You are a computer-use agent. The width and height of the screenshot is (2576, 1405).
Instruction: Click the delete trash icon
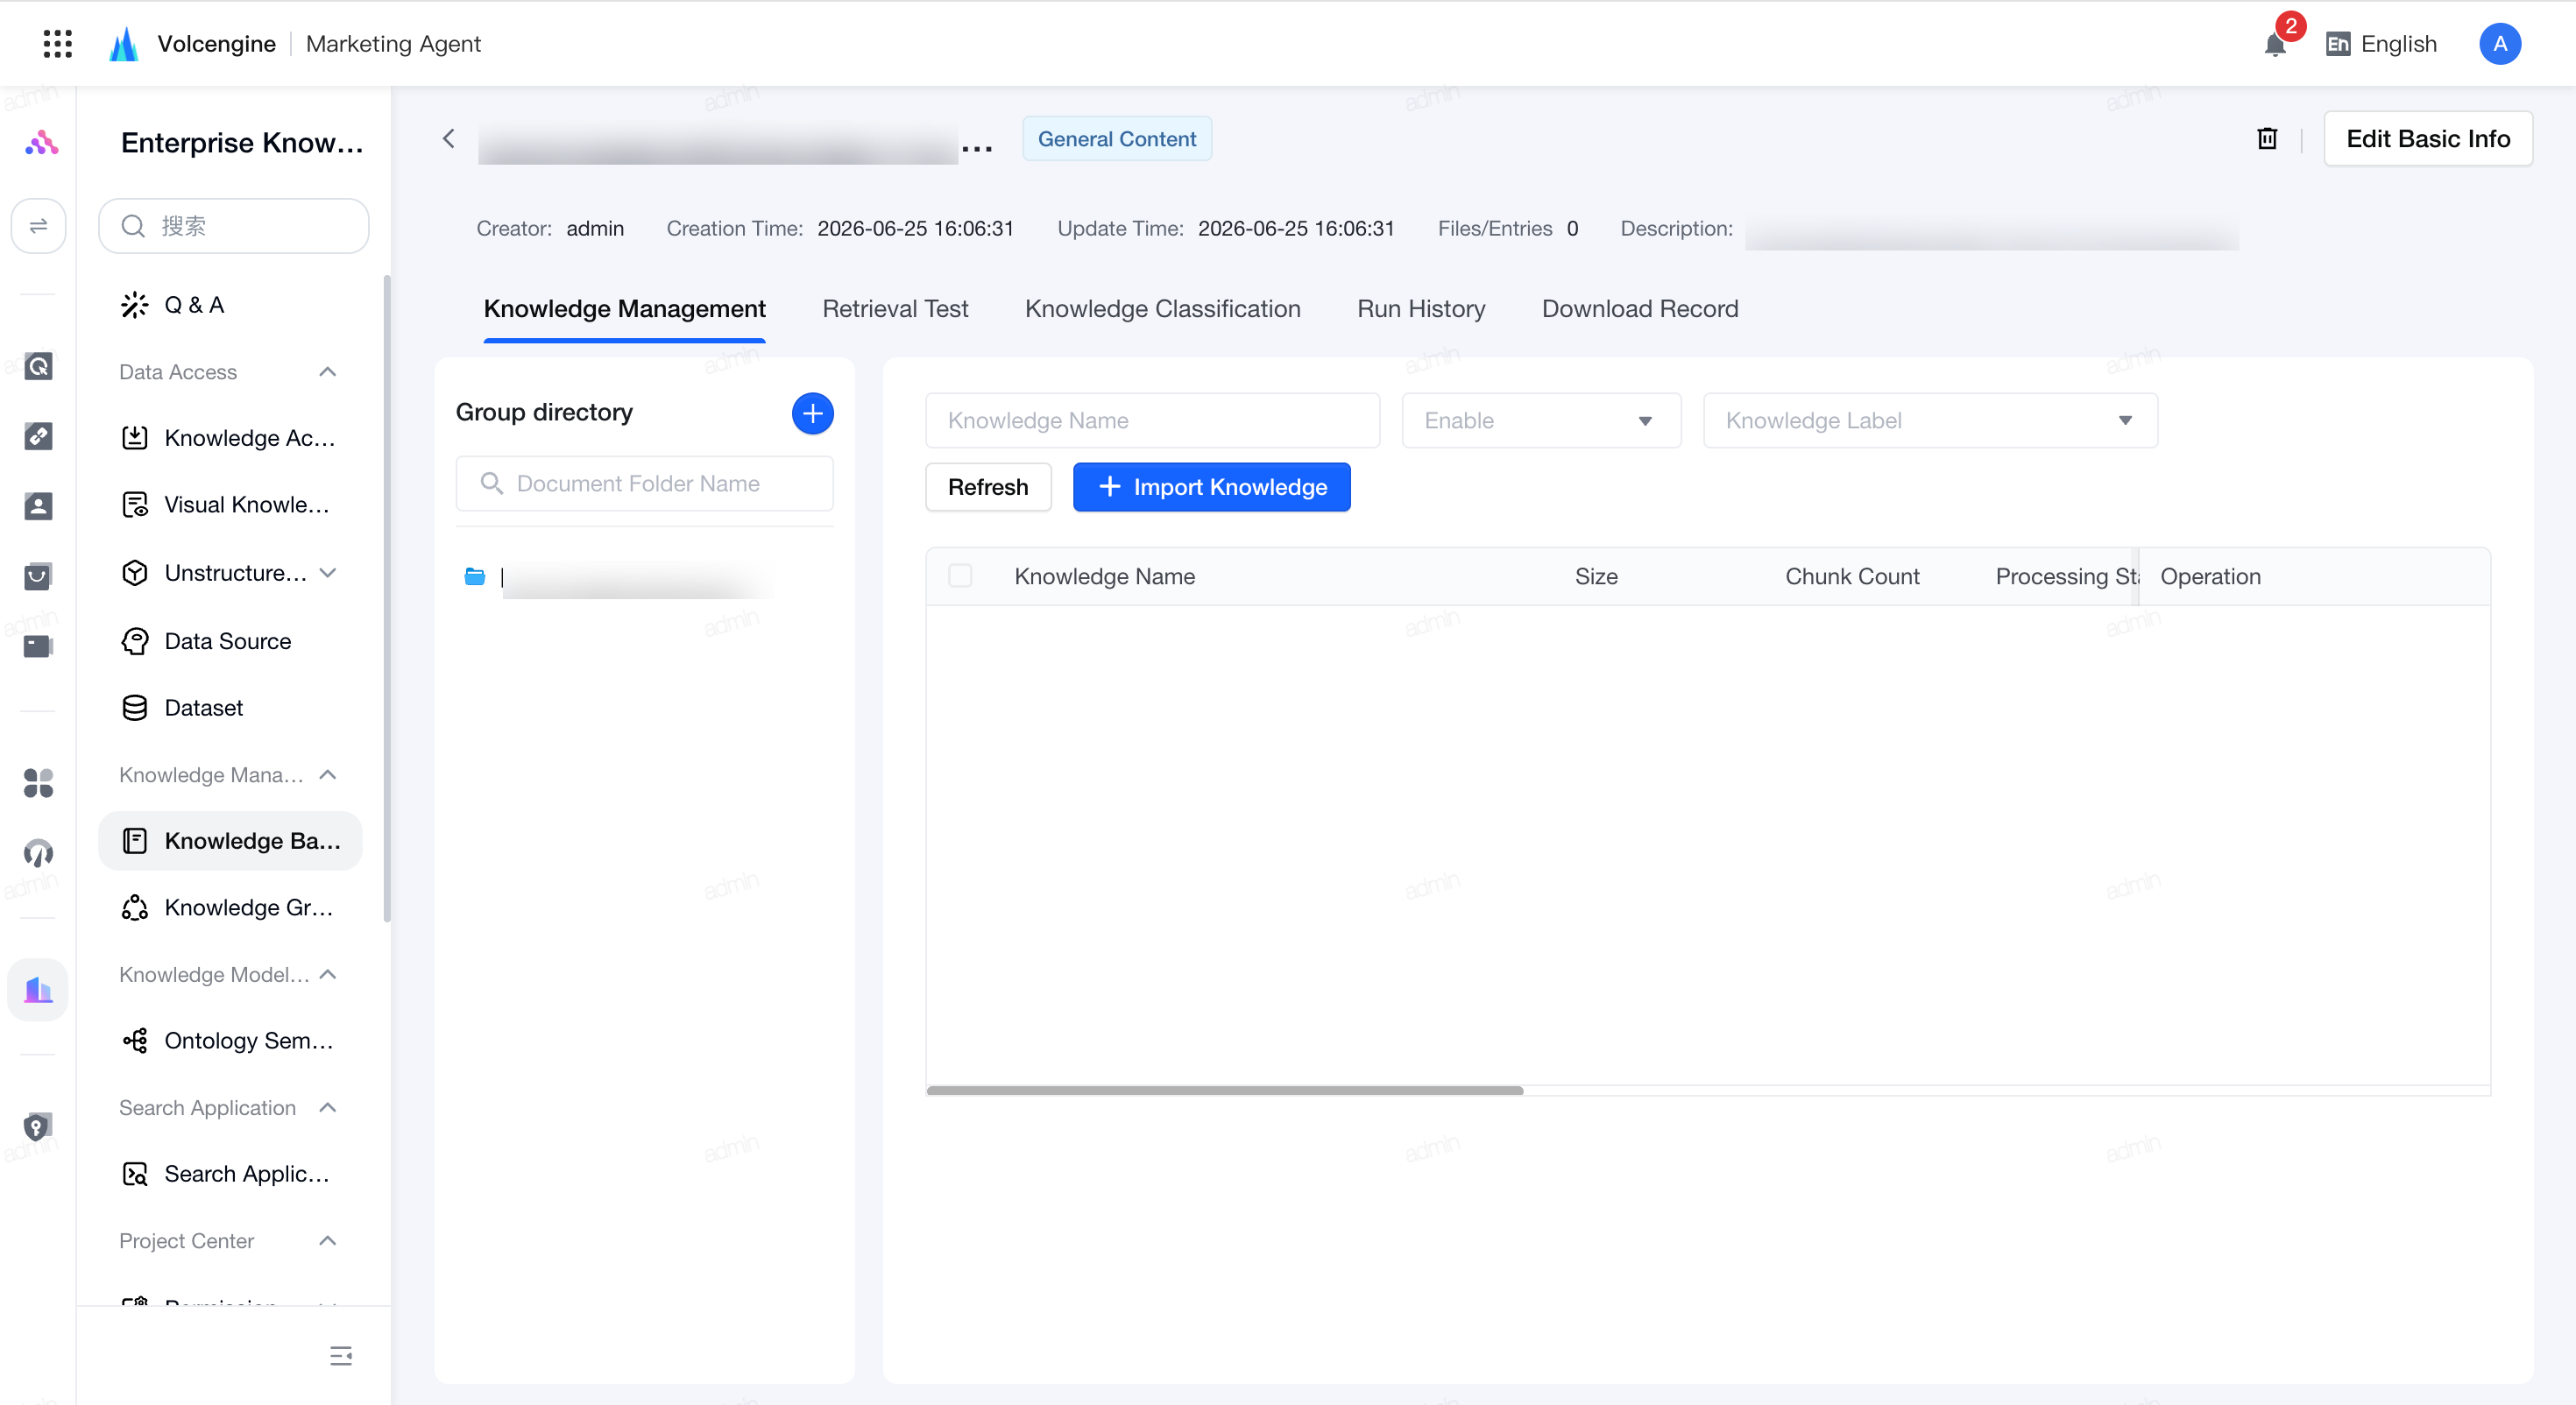pos(2267,138)
